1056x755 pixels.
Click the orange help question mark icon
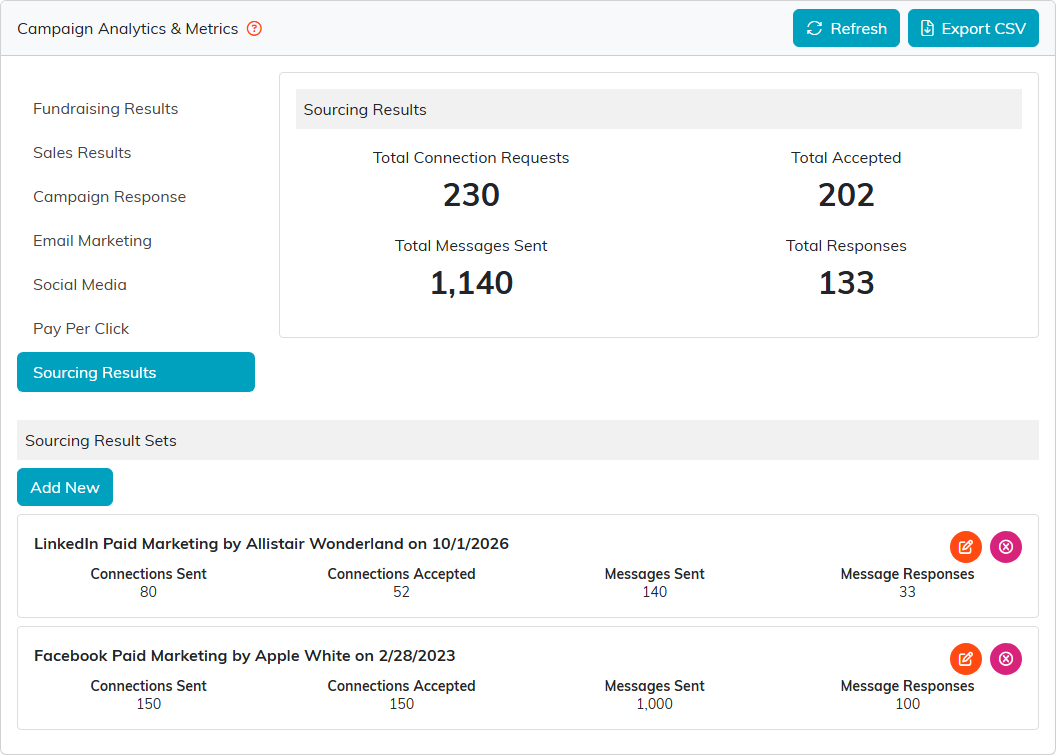point(254,28)
